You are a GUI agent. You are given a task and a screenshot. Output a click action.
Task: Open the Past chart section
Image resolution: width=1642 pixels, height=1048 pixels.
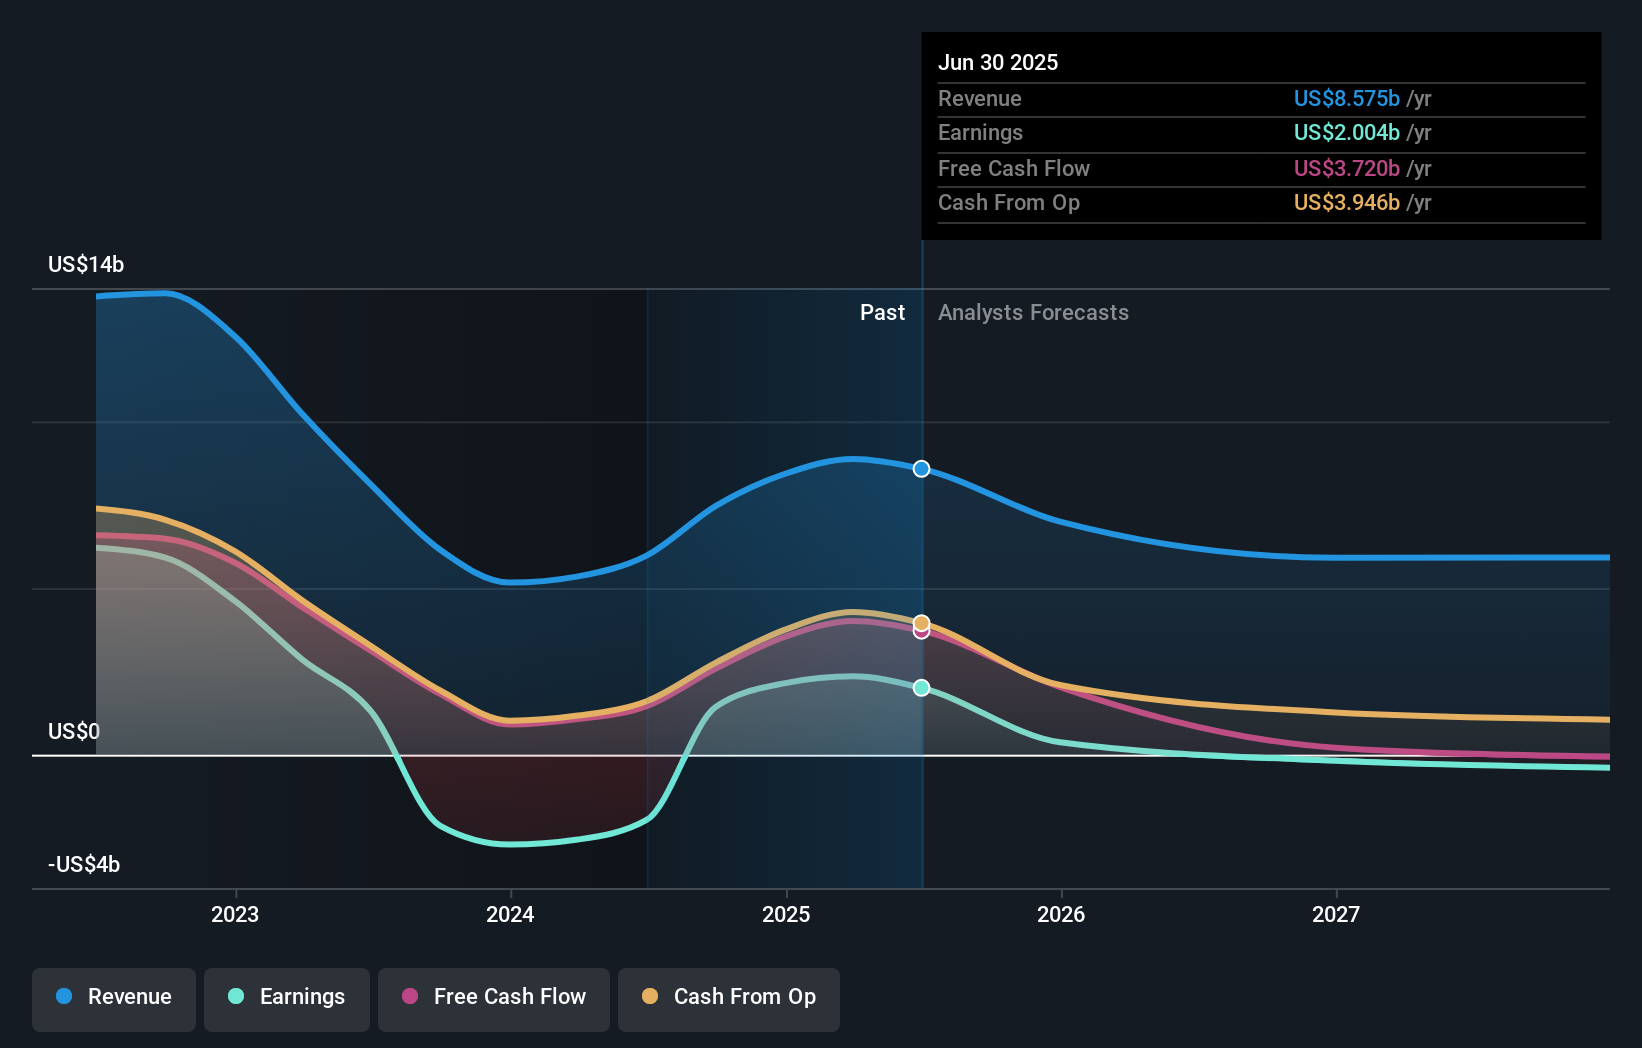click(882, 312)
